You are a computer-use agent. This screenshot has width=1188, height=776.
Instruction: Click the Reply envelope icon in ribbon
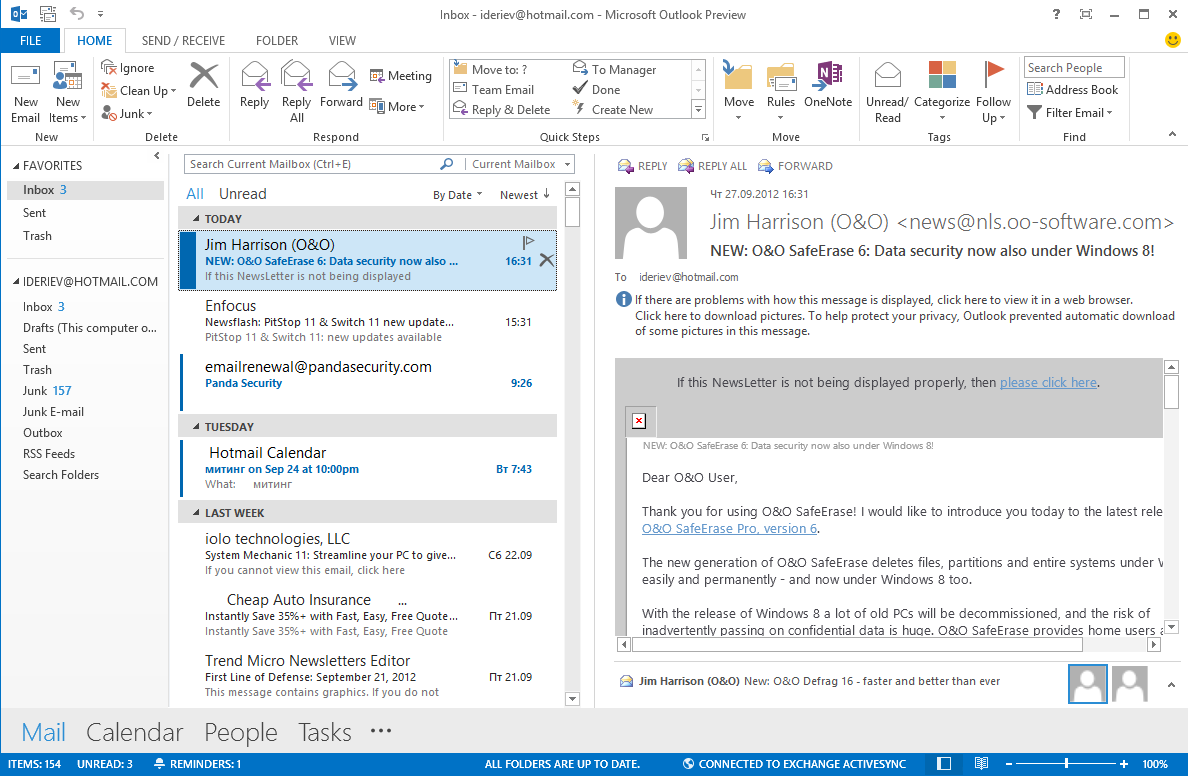point(255,76)
